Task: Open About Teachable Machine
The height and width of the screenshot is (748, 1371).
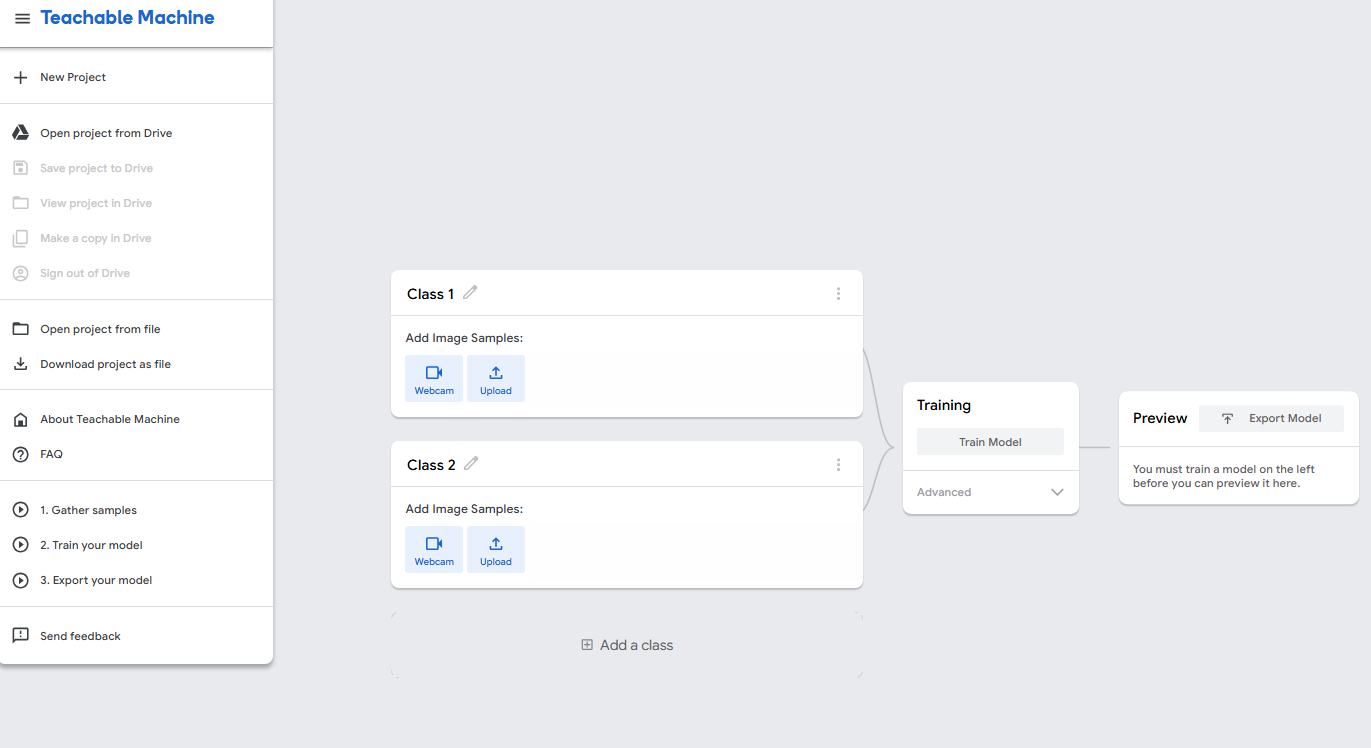Action: 110,419
